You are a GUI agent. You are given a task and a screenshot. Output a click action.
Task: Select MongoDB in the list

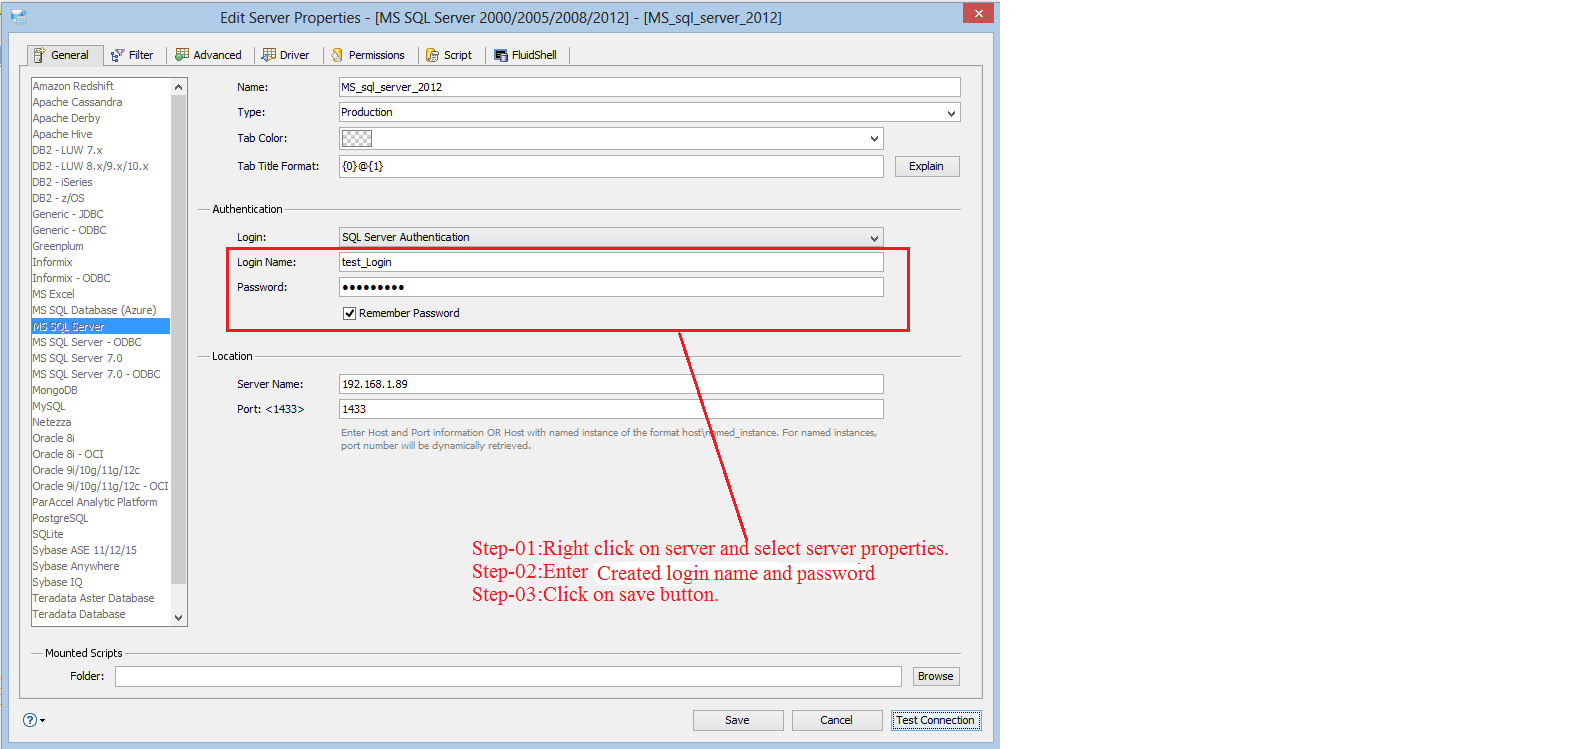[x=55, y=390]
